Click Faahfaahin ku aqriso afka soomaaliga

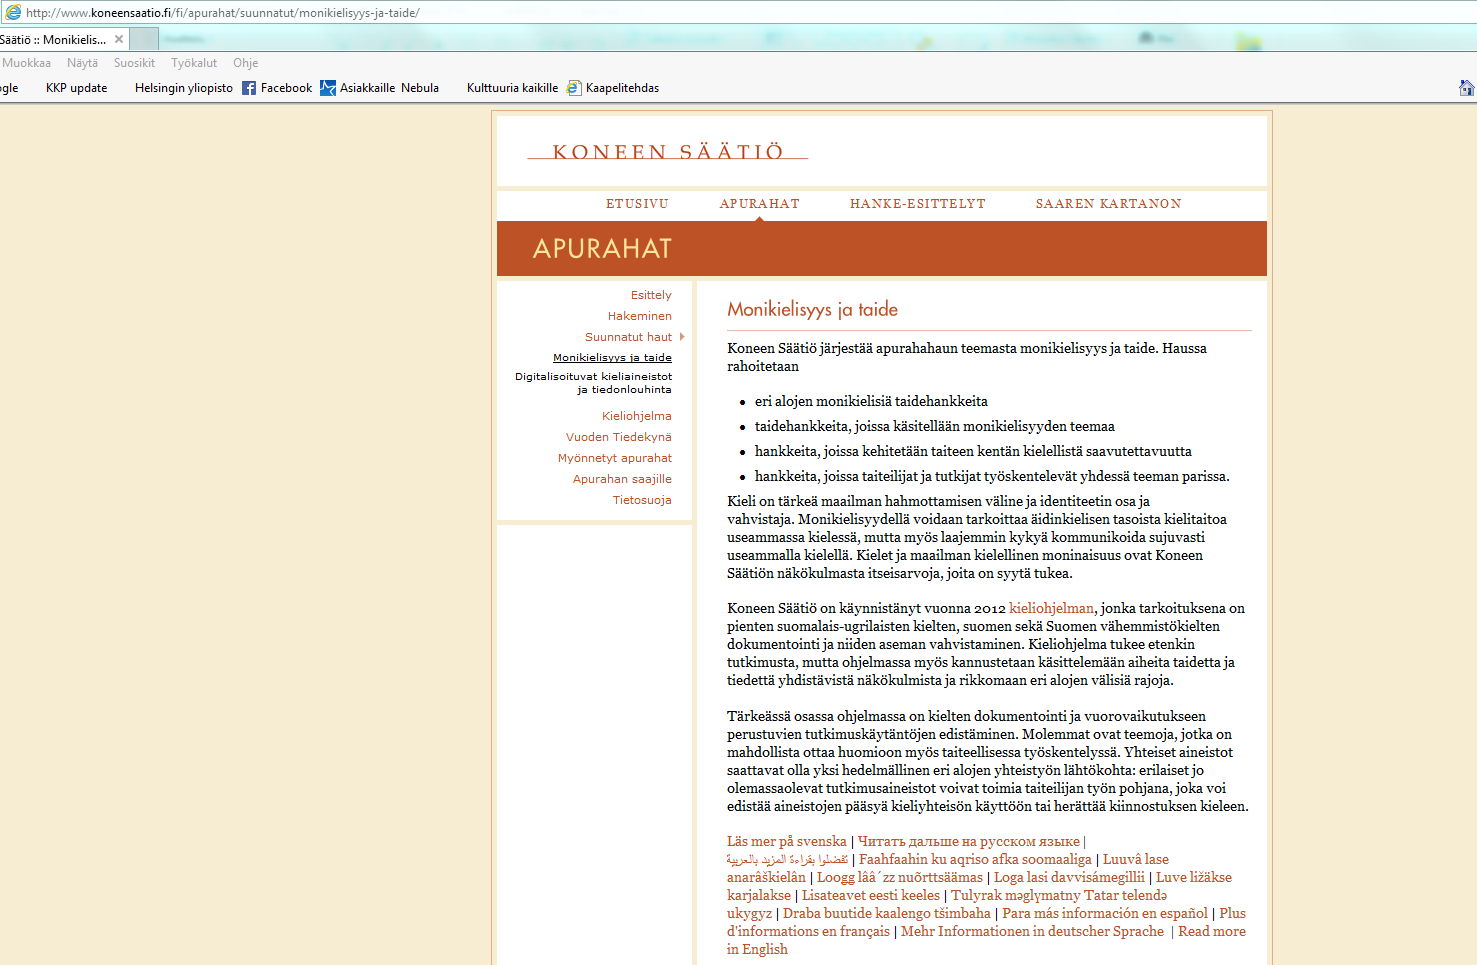[x=975, y=860]
